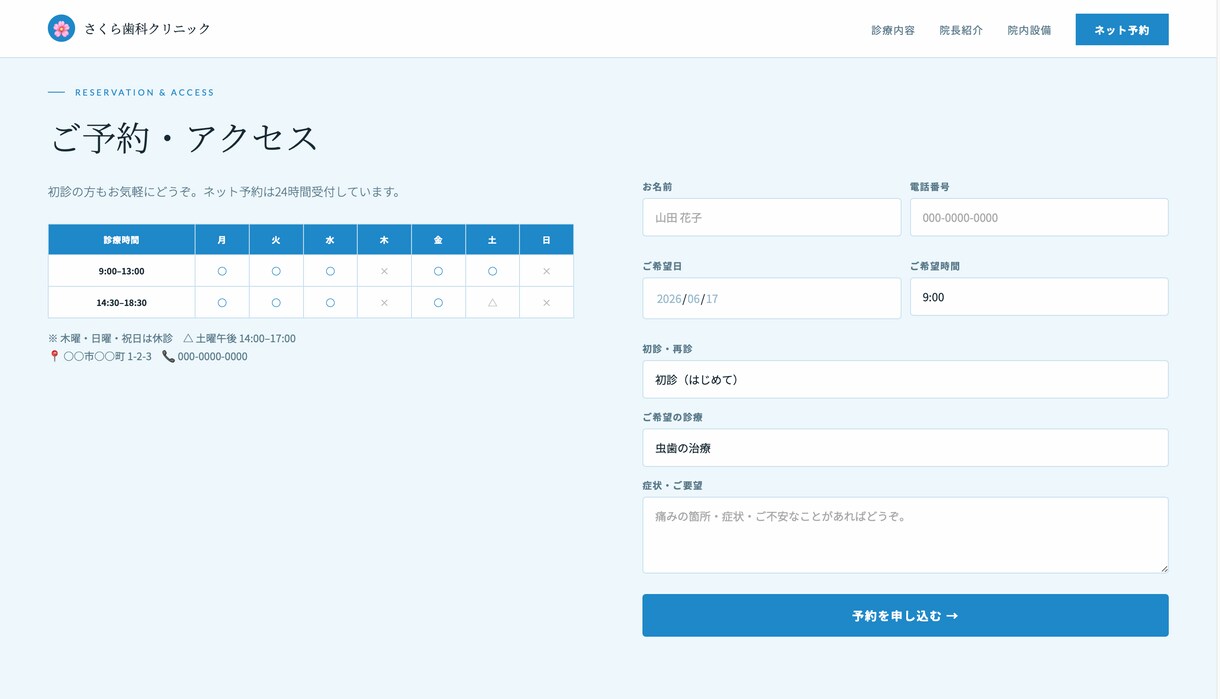
Task: Click the ネット予約 header button
Action: (1122, 30)
